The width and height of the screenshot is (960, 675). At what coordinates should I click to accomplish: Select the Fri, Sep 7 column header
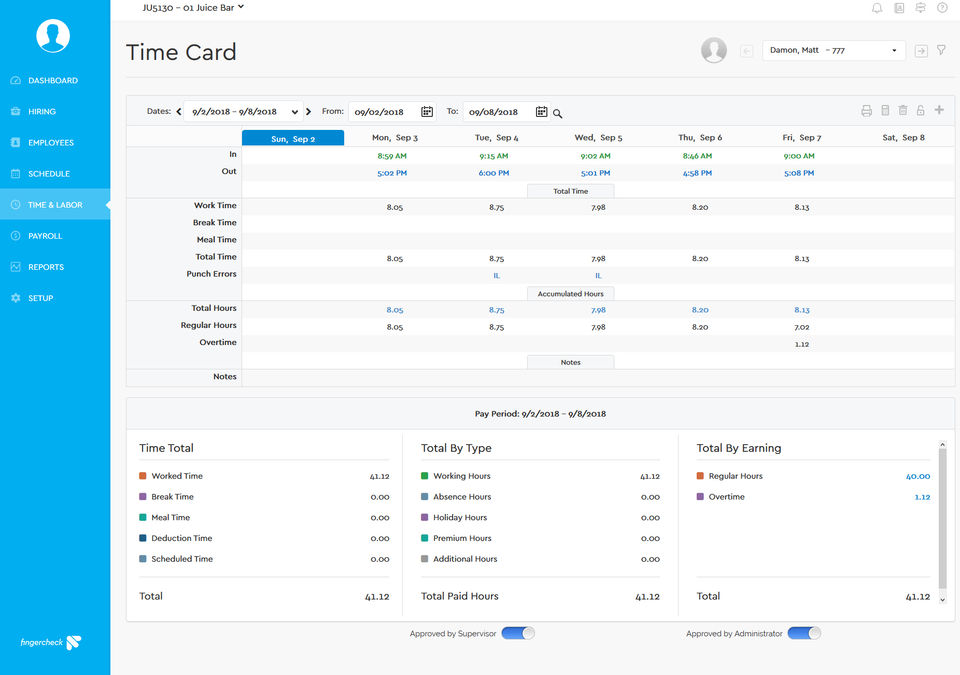tap(801, 138)
